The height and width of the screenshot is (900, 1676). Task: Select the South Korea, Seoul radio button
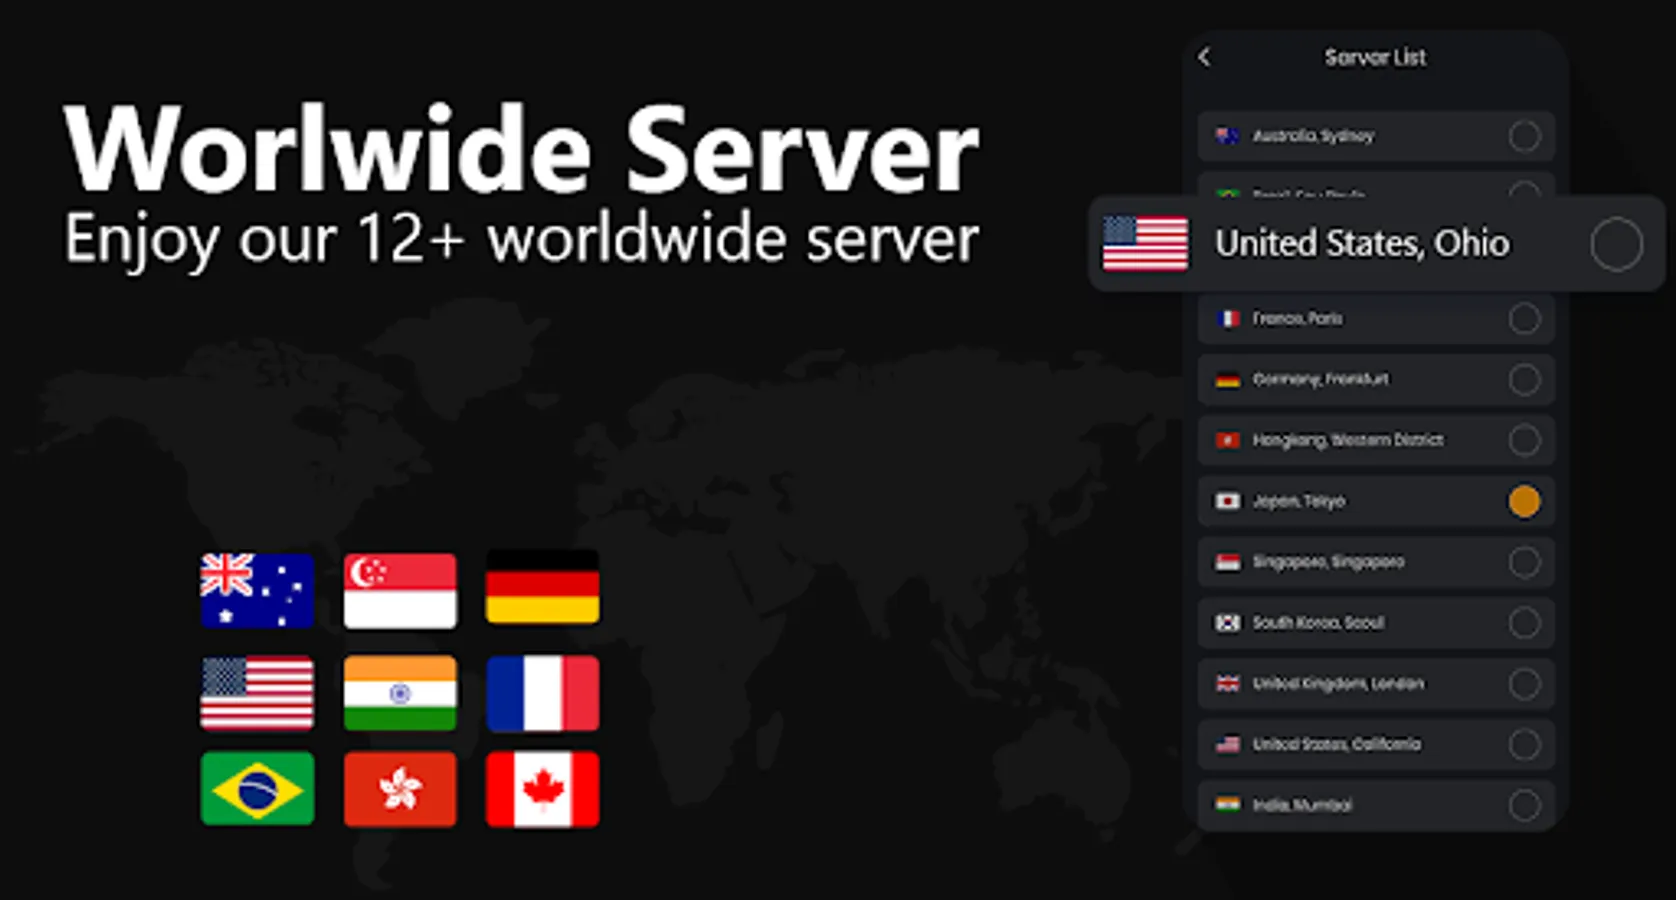point(1524,623)
